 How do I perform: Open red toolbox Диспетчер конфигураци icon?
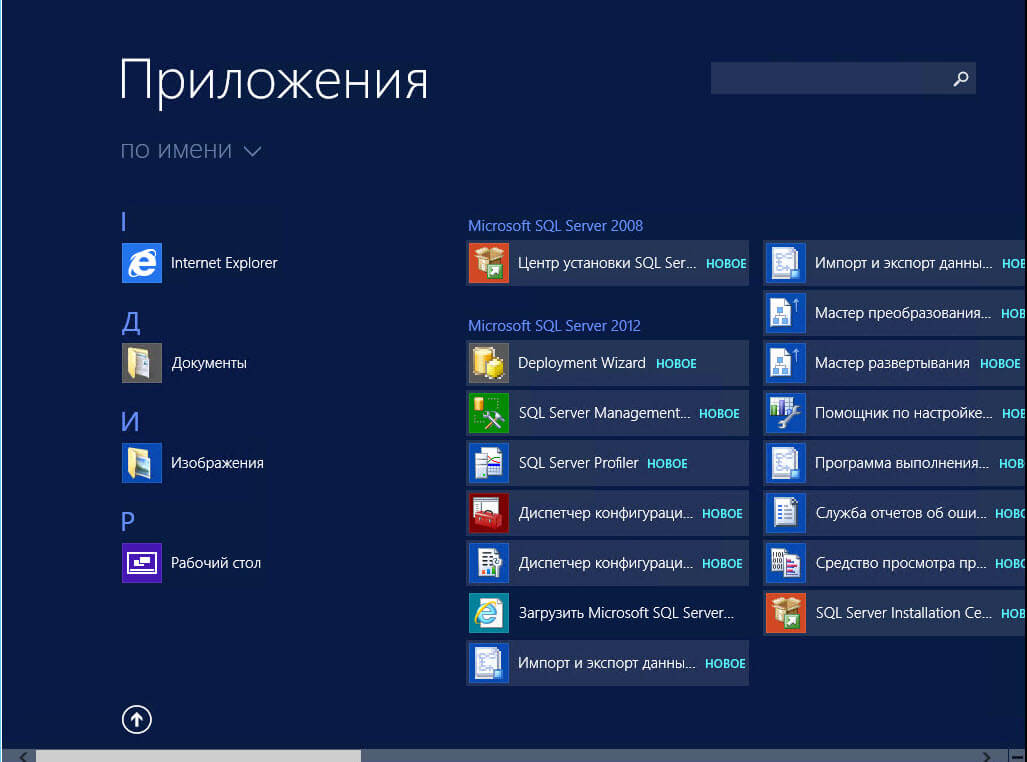[x=489, y=513]
